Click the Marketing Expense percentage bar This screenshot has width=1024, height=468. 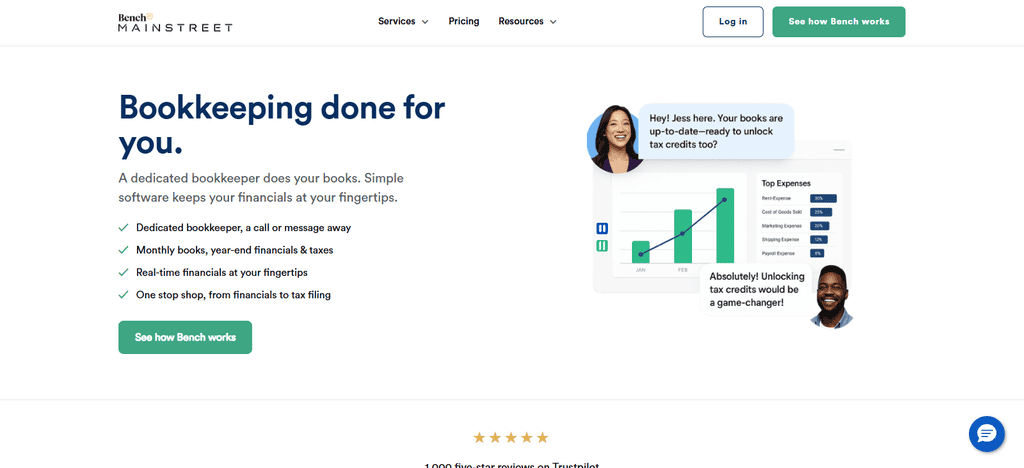point(820,226)
